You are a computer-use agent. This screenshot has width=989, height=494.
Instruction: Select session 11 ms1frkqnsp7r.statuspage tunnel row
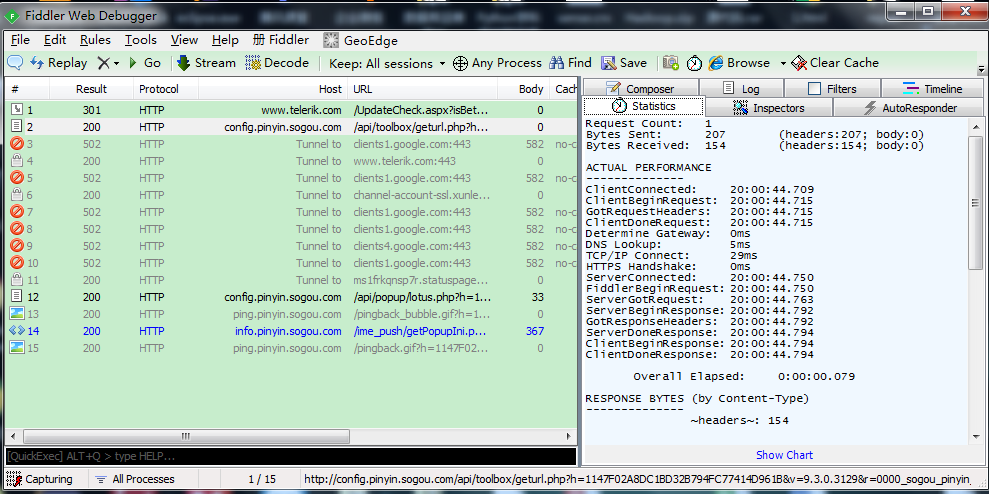click(x=291, y=279)
